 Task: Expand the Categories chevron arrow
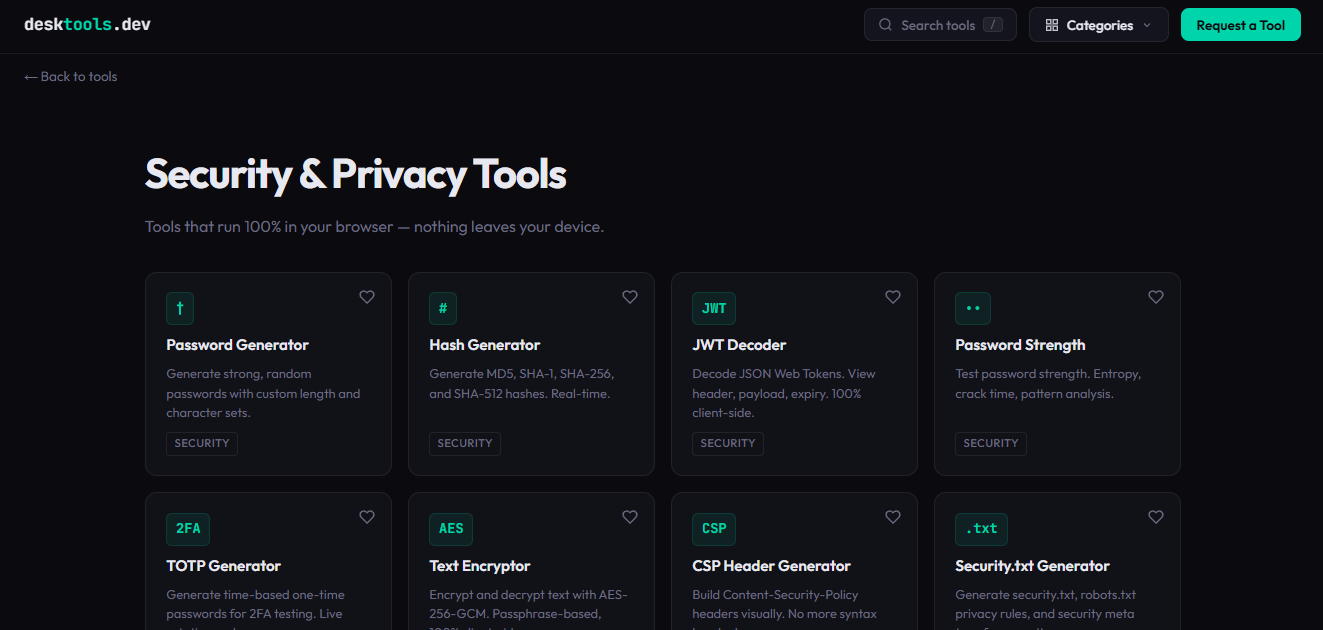tap(1145, 25)
